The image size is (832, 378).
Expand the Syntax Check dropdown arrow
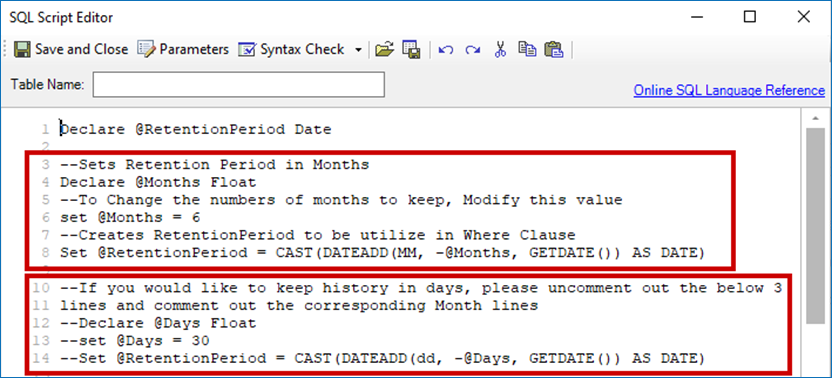click(358, 50)
